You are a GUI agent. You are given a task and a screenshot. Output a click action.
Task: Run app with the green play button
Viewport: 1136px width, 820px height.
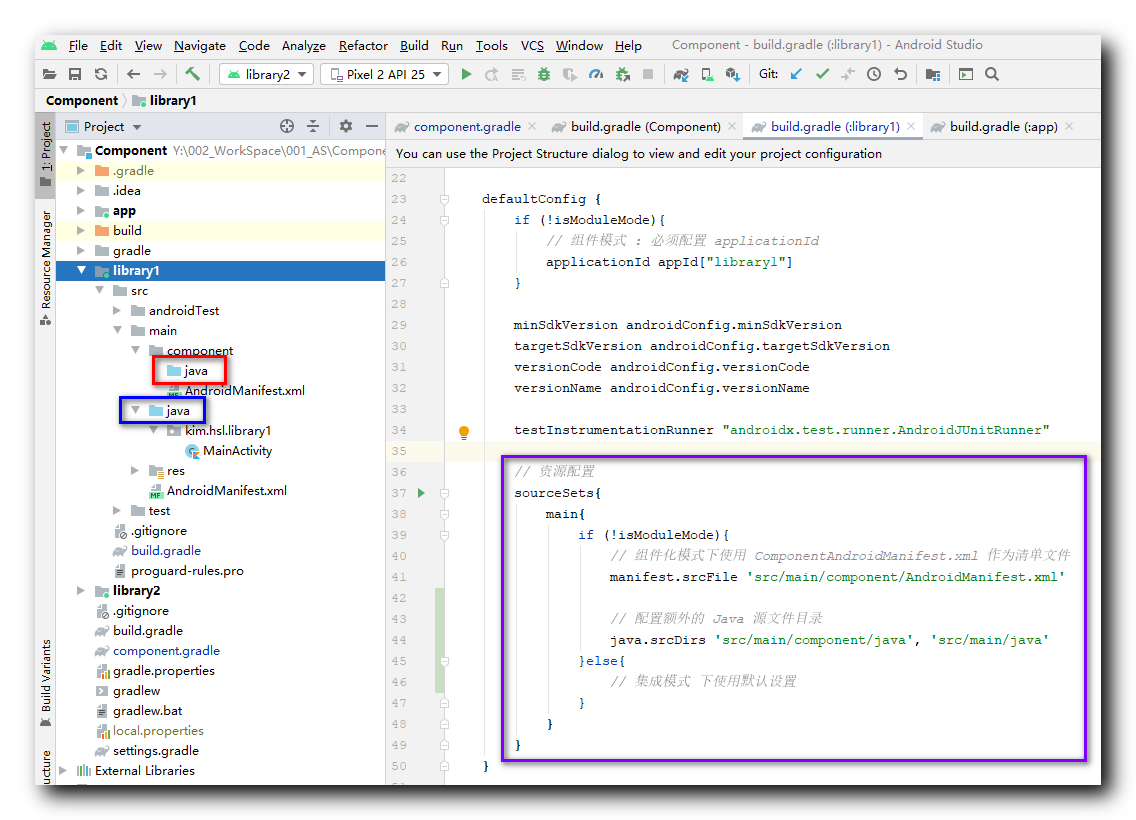point(466,75)
